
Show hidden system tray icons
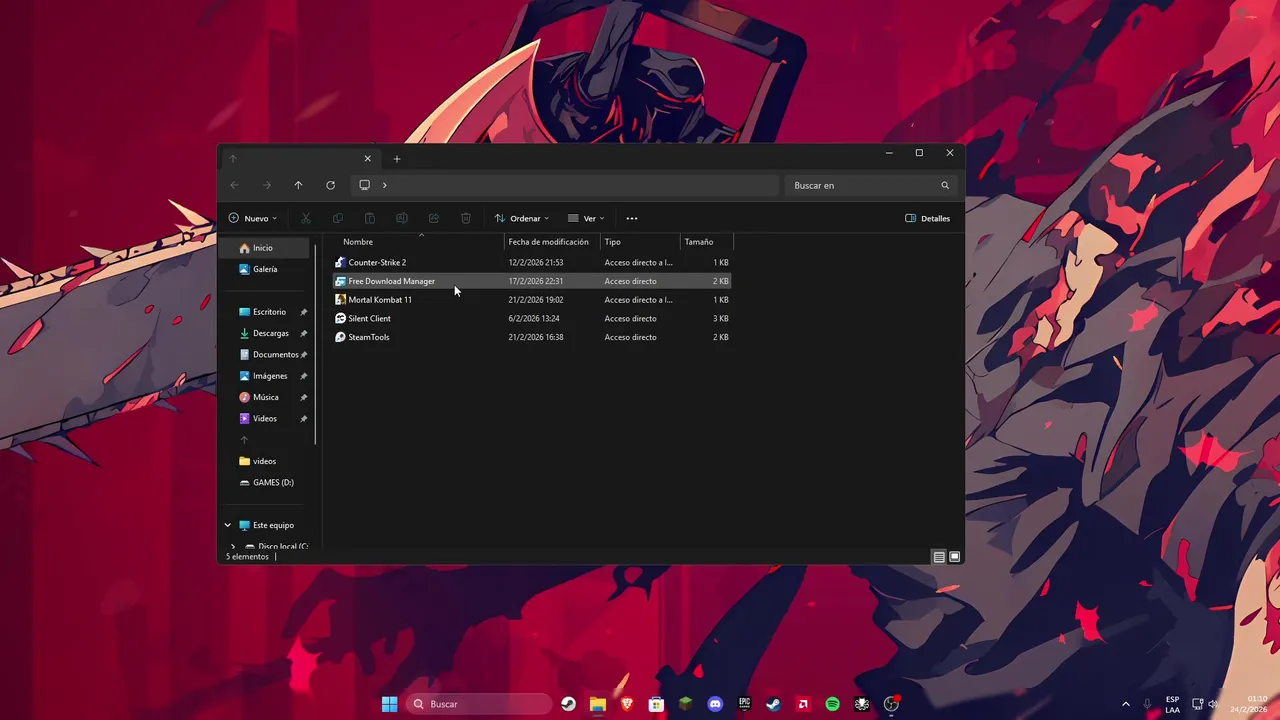pos(1126,704)
